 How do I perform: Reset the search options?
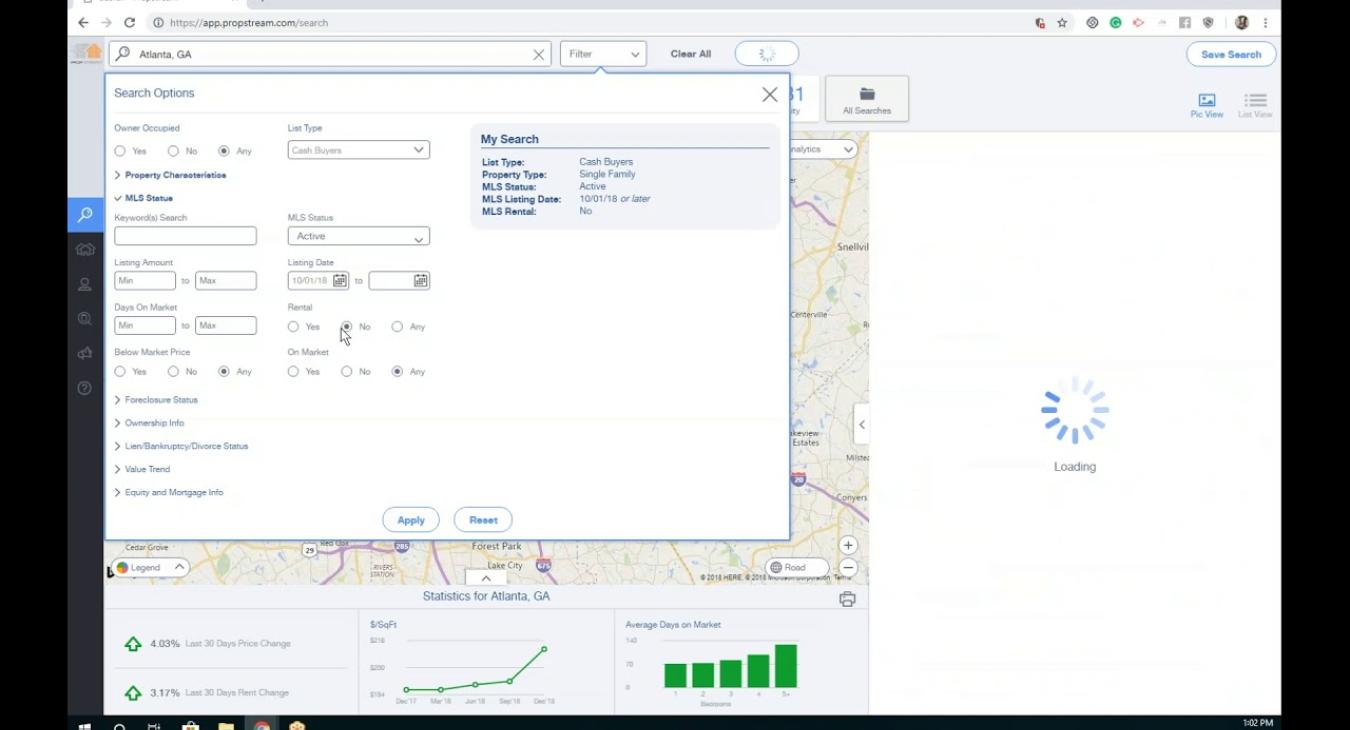[483, 520]
